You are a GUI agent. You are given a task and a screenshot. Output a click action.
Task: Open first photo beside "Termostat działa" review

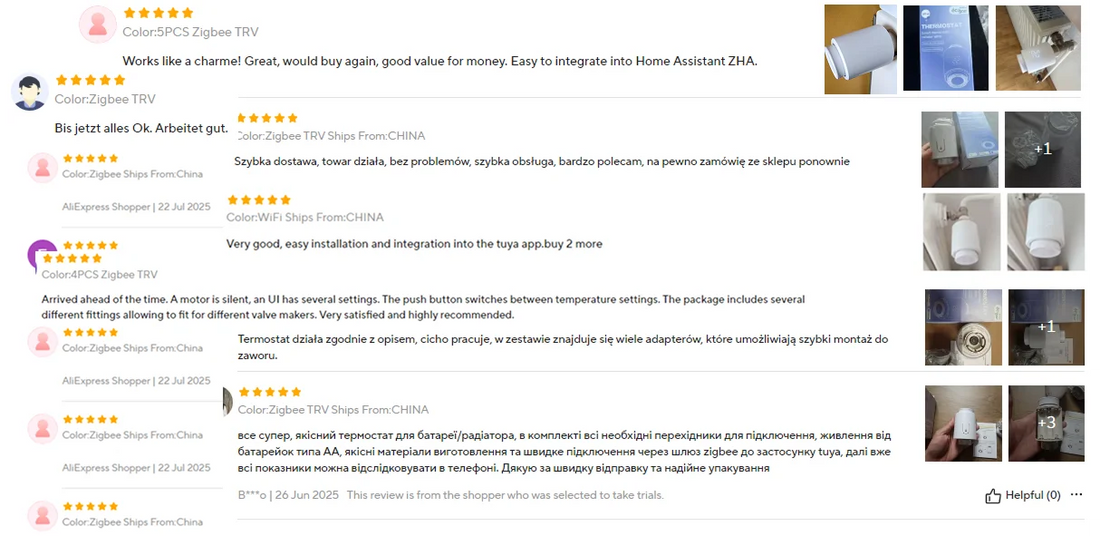pos(962,326)
